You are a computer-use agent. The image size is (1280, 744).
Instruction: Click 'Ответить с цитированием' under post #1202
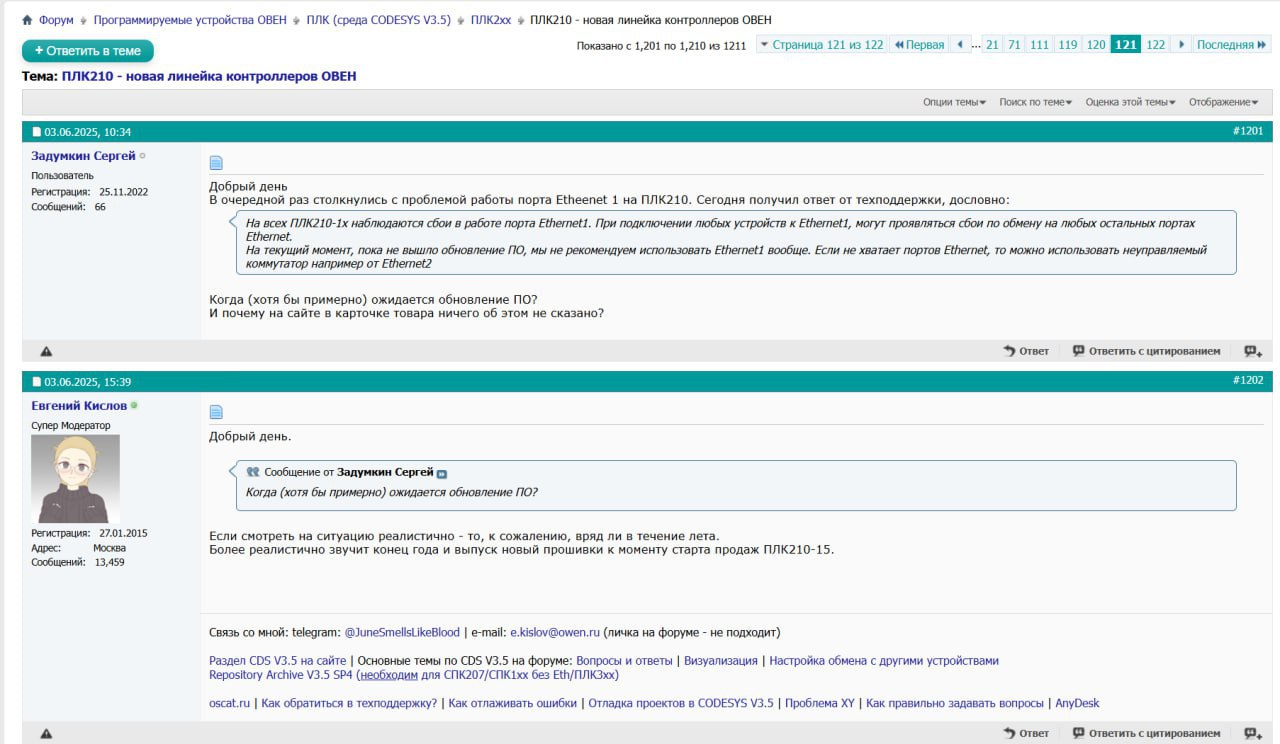[1146, 733]
